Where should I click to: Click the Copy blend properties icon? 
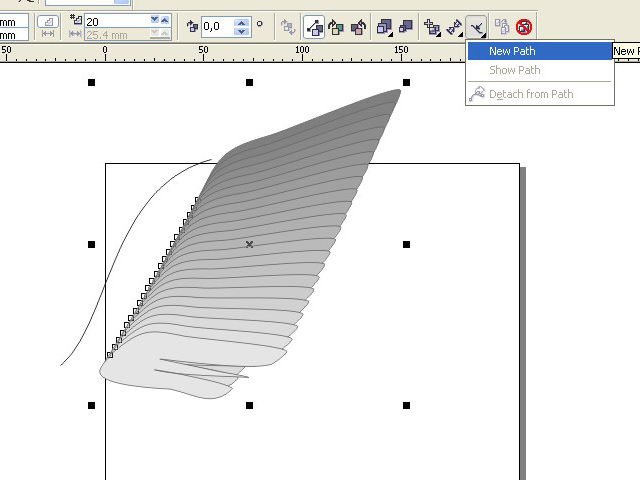click(501, 27)
